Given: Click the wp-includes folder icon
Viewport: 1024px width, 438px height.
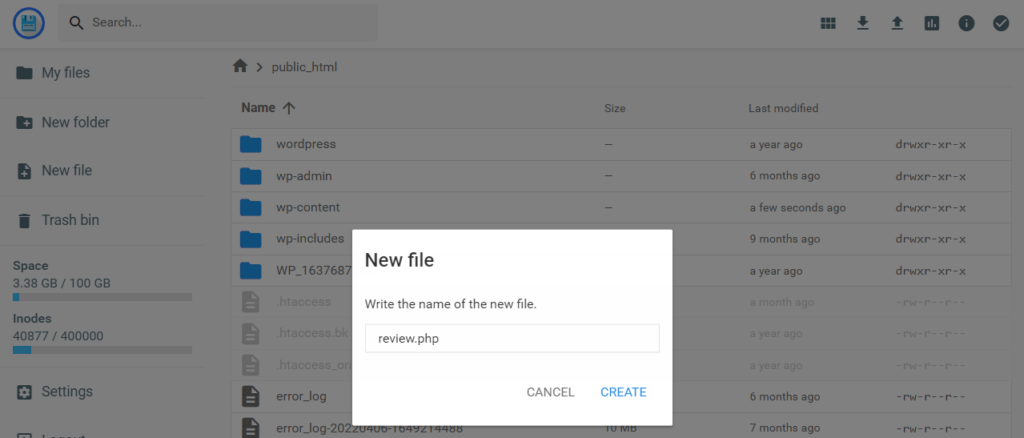Looking at the screenshot, I should (251, 239).
